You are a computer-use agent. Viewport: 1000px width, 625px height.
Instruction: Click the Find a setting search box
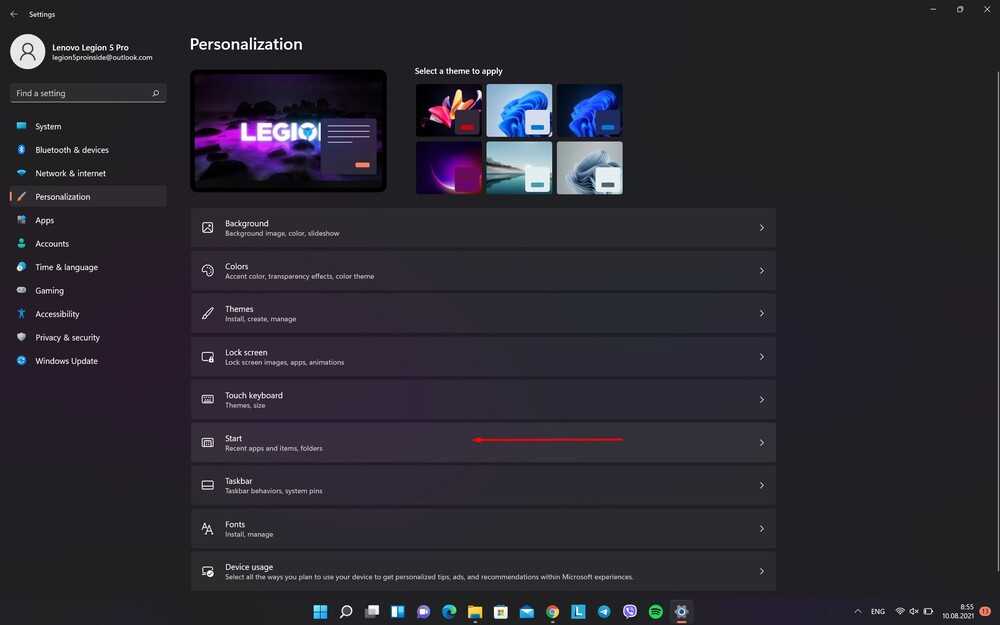(x=82, y=93)
